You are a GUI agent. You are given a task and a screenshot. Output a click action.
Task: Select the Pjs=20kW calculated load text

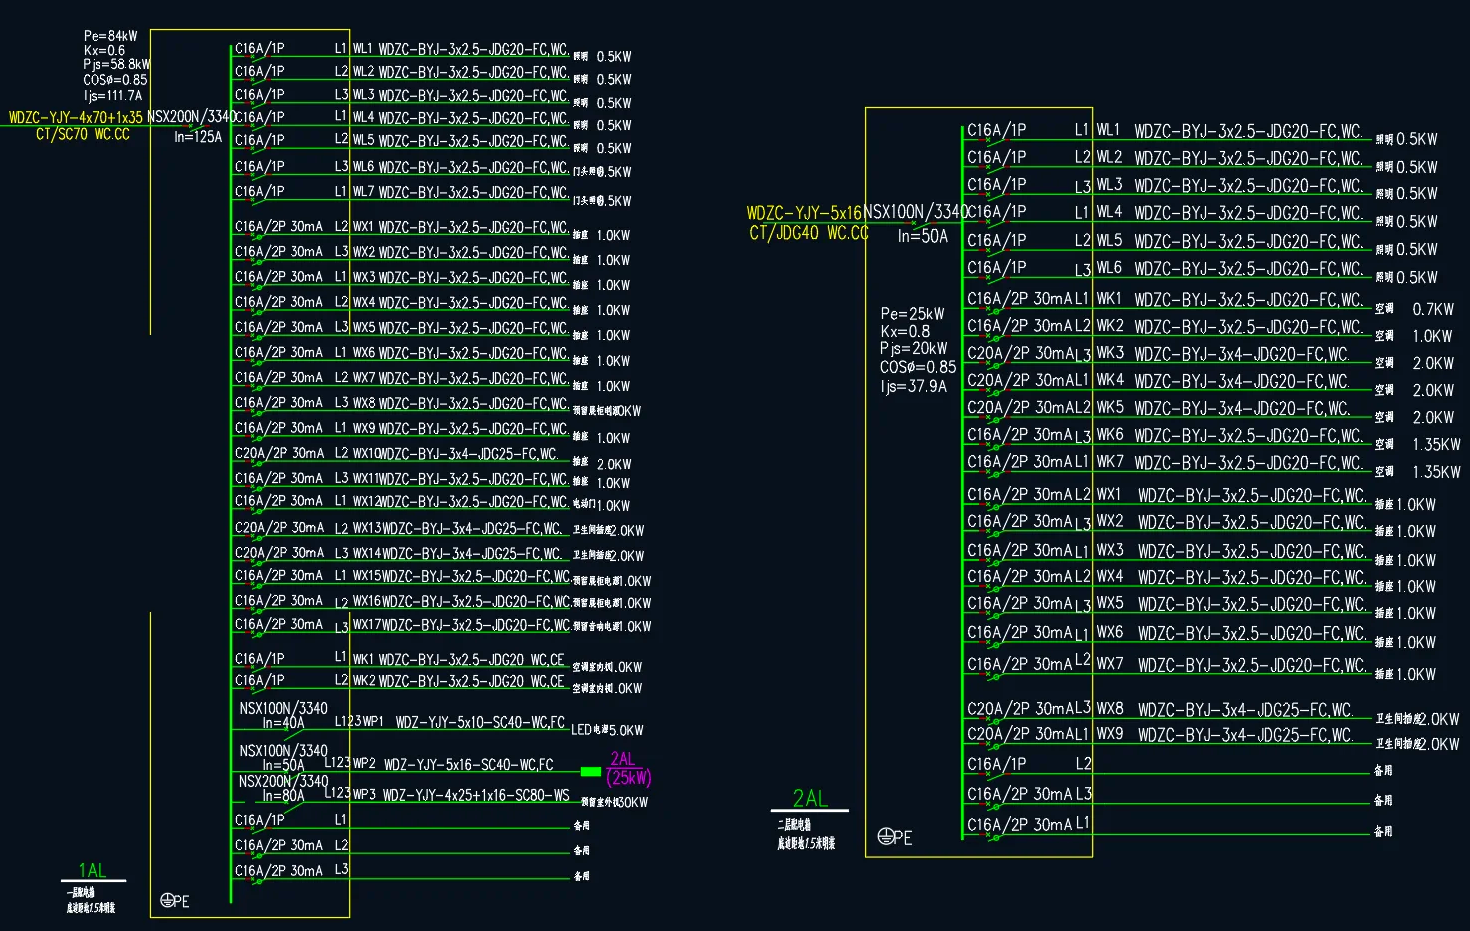coord(913,349)
